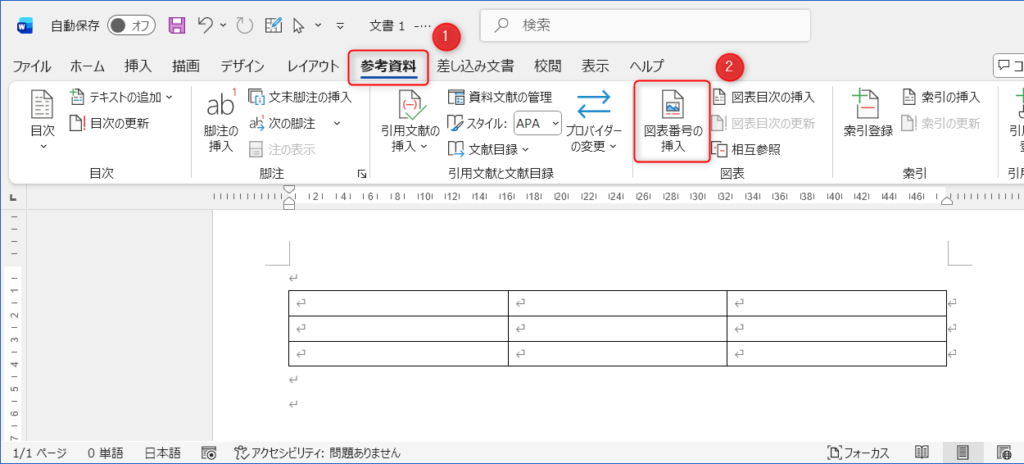Click the Save floppy disk icon

(177, 25)
